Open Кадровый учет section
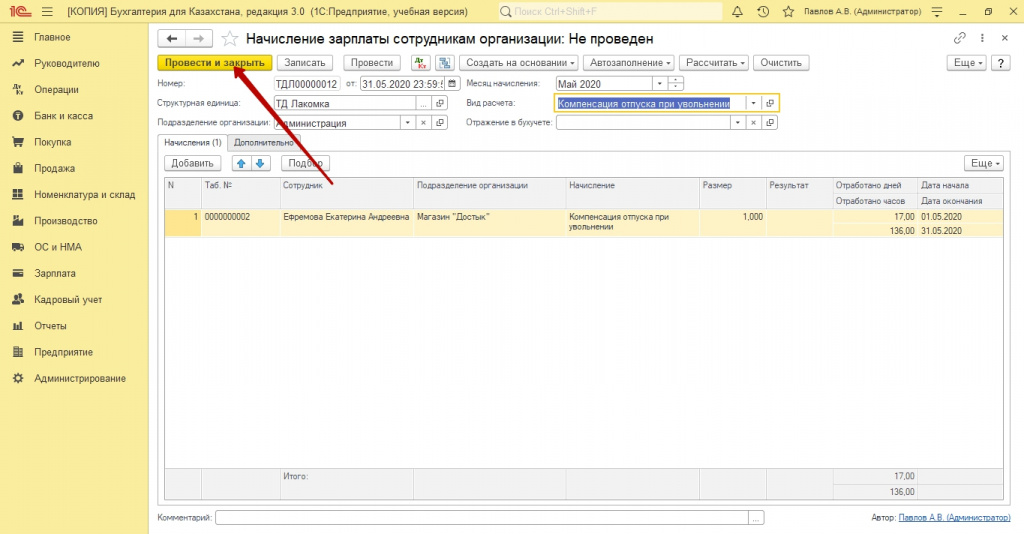The width and height of the screenshot is (1024, 534). pos(68,300)
